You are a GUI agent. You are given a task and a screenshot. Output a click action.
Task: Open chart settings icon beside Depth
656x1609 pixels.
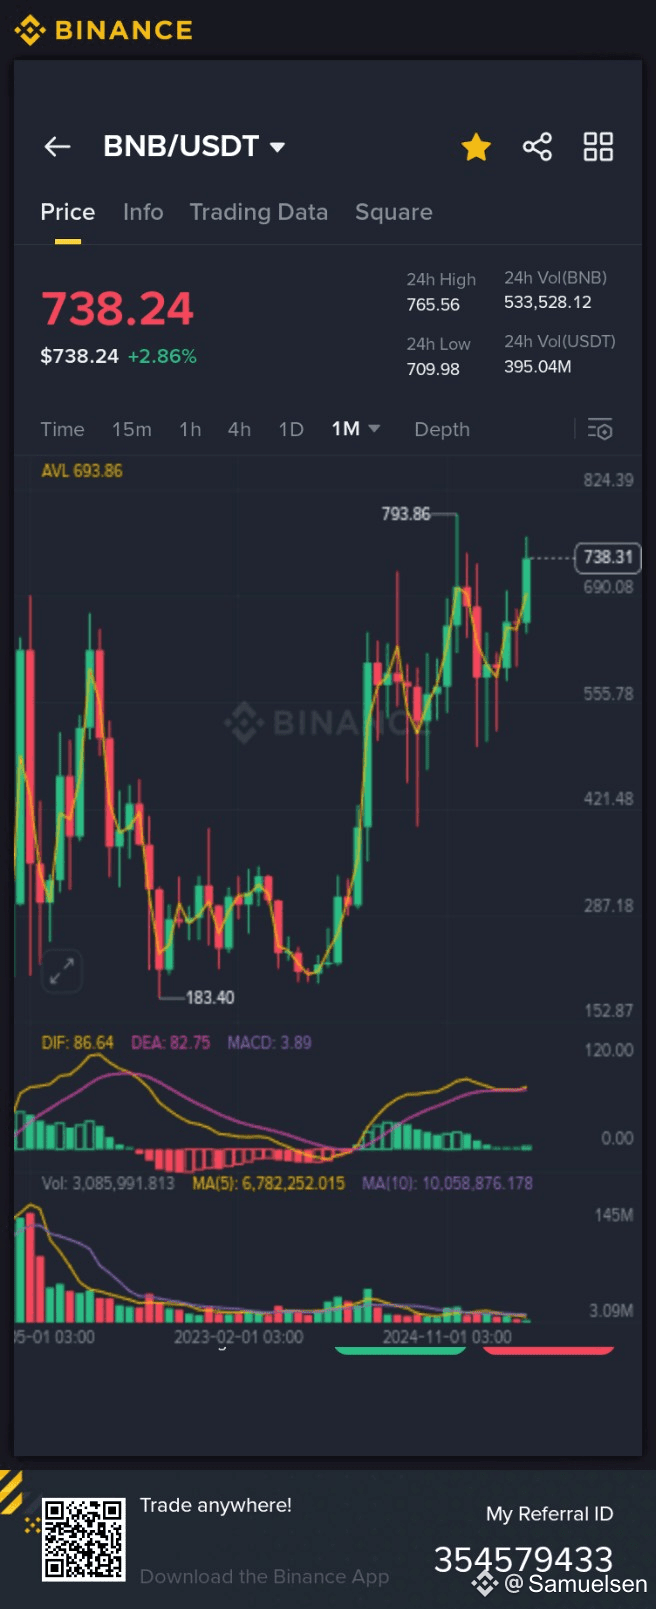click(600, 429)
